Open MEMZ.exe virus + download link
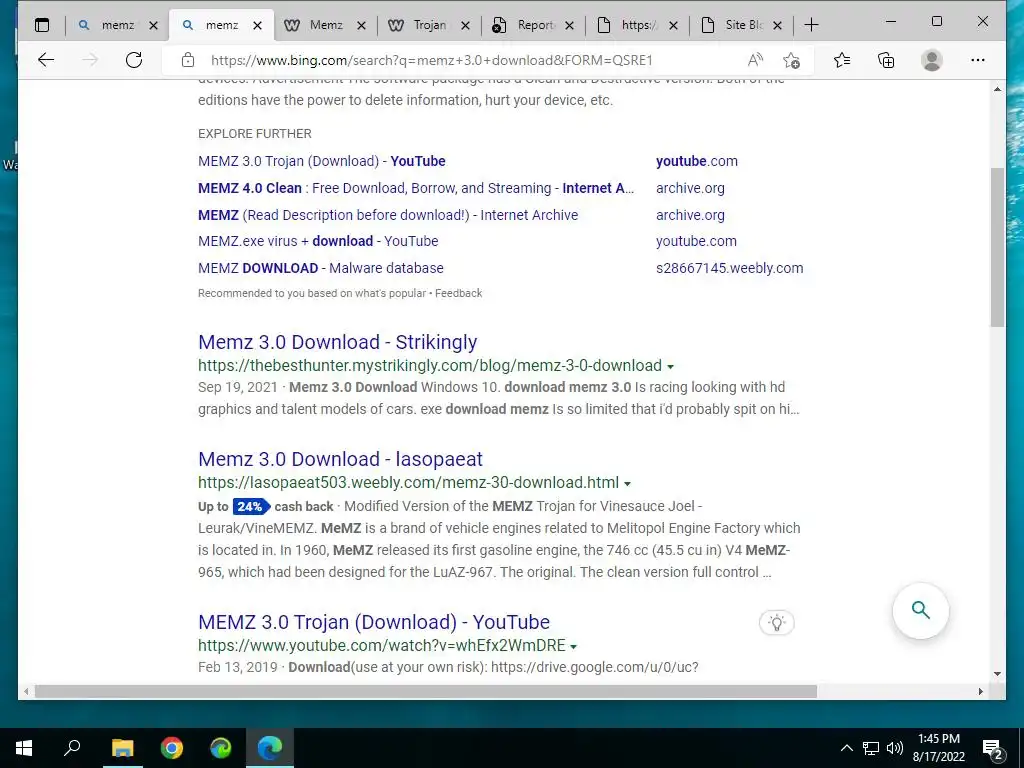The image size is (1024, 768). point(318,241)
